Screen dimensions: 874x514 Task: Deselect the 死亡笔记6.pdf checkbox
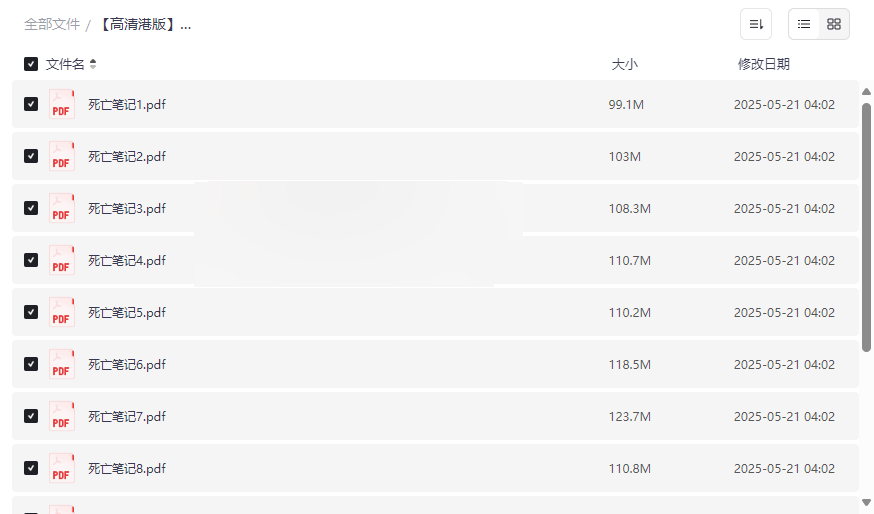pyautogui.click(x=31, y=364)
